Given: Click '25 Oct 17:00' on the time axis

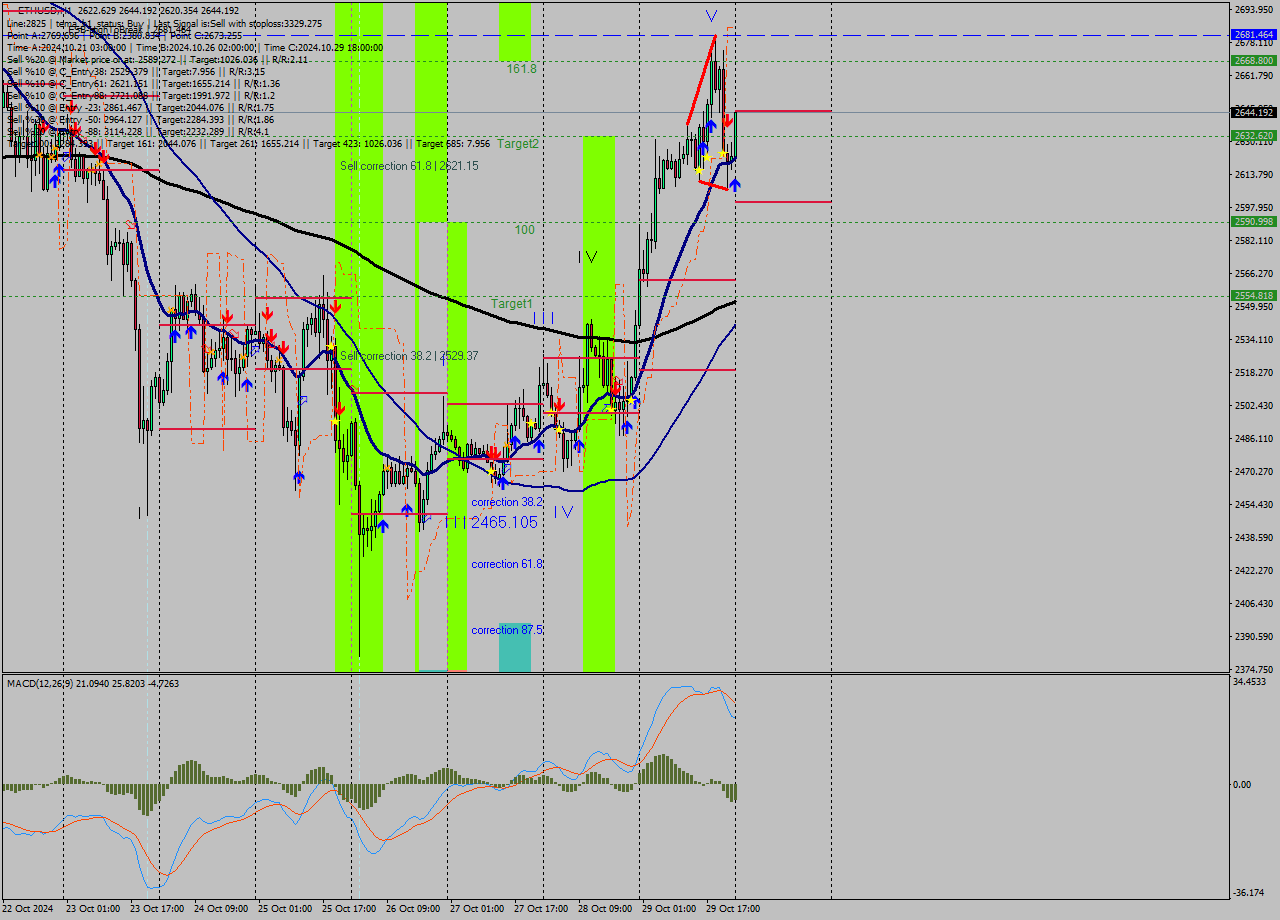Looking at the screenshot, I should point(349,909).
